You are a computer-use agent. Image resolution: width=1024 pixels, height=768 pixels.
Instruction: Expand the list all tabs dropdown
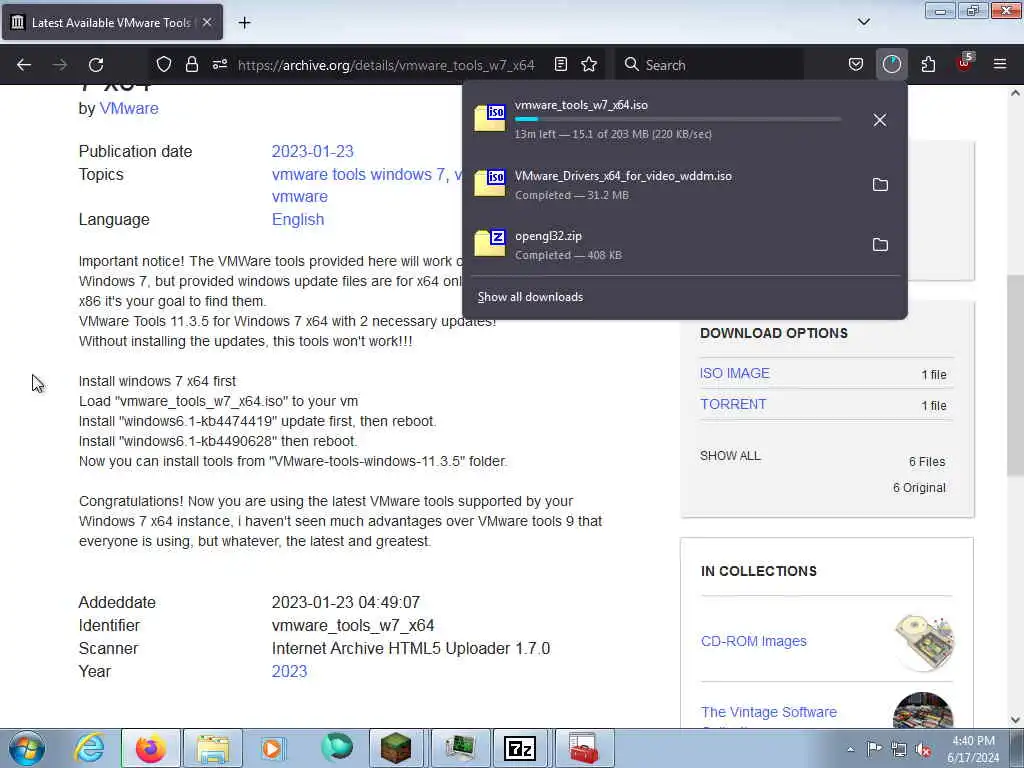click(x=863, y=22)
